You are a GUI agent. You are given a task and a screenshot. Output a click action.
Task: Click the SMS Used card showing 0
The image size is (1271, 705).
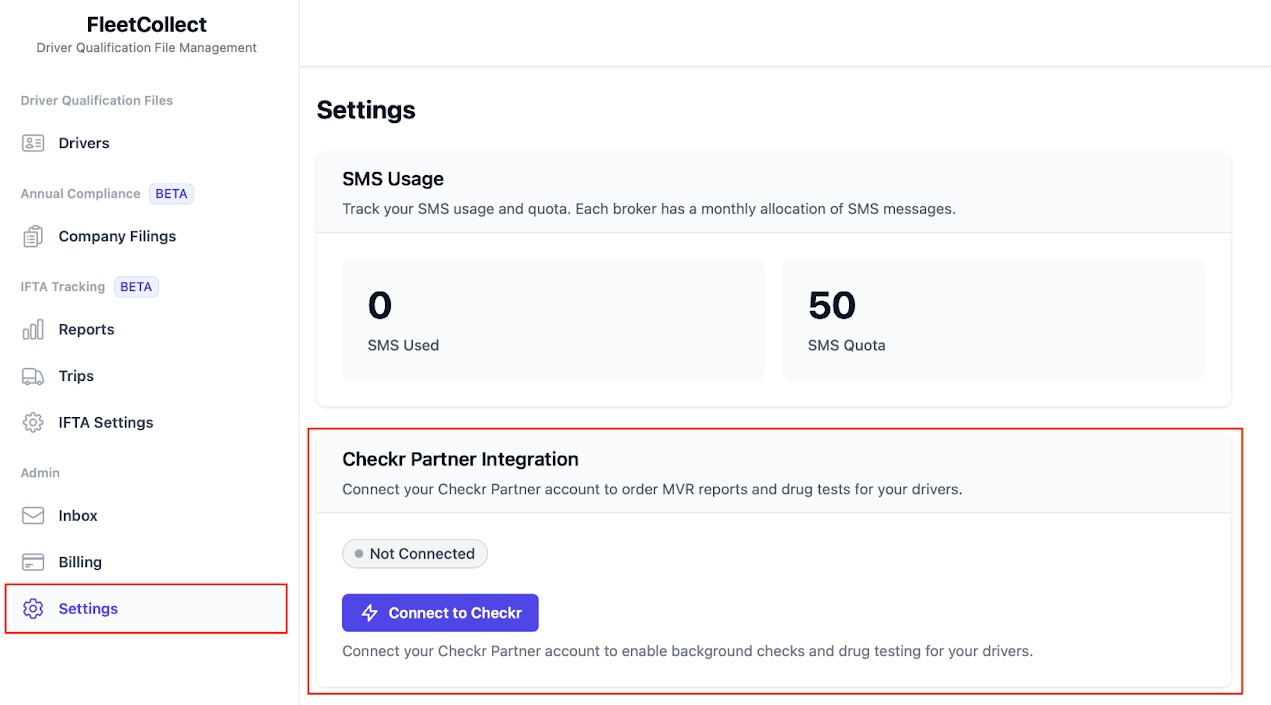[x=553, y=320]
